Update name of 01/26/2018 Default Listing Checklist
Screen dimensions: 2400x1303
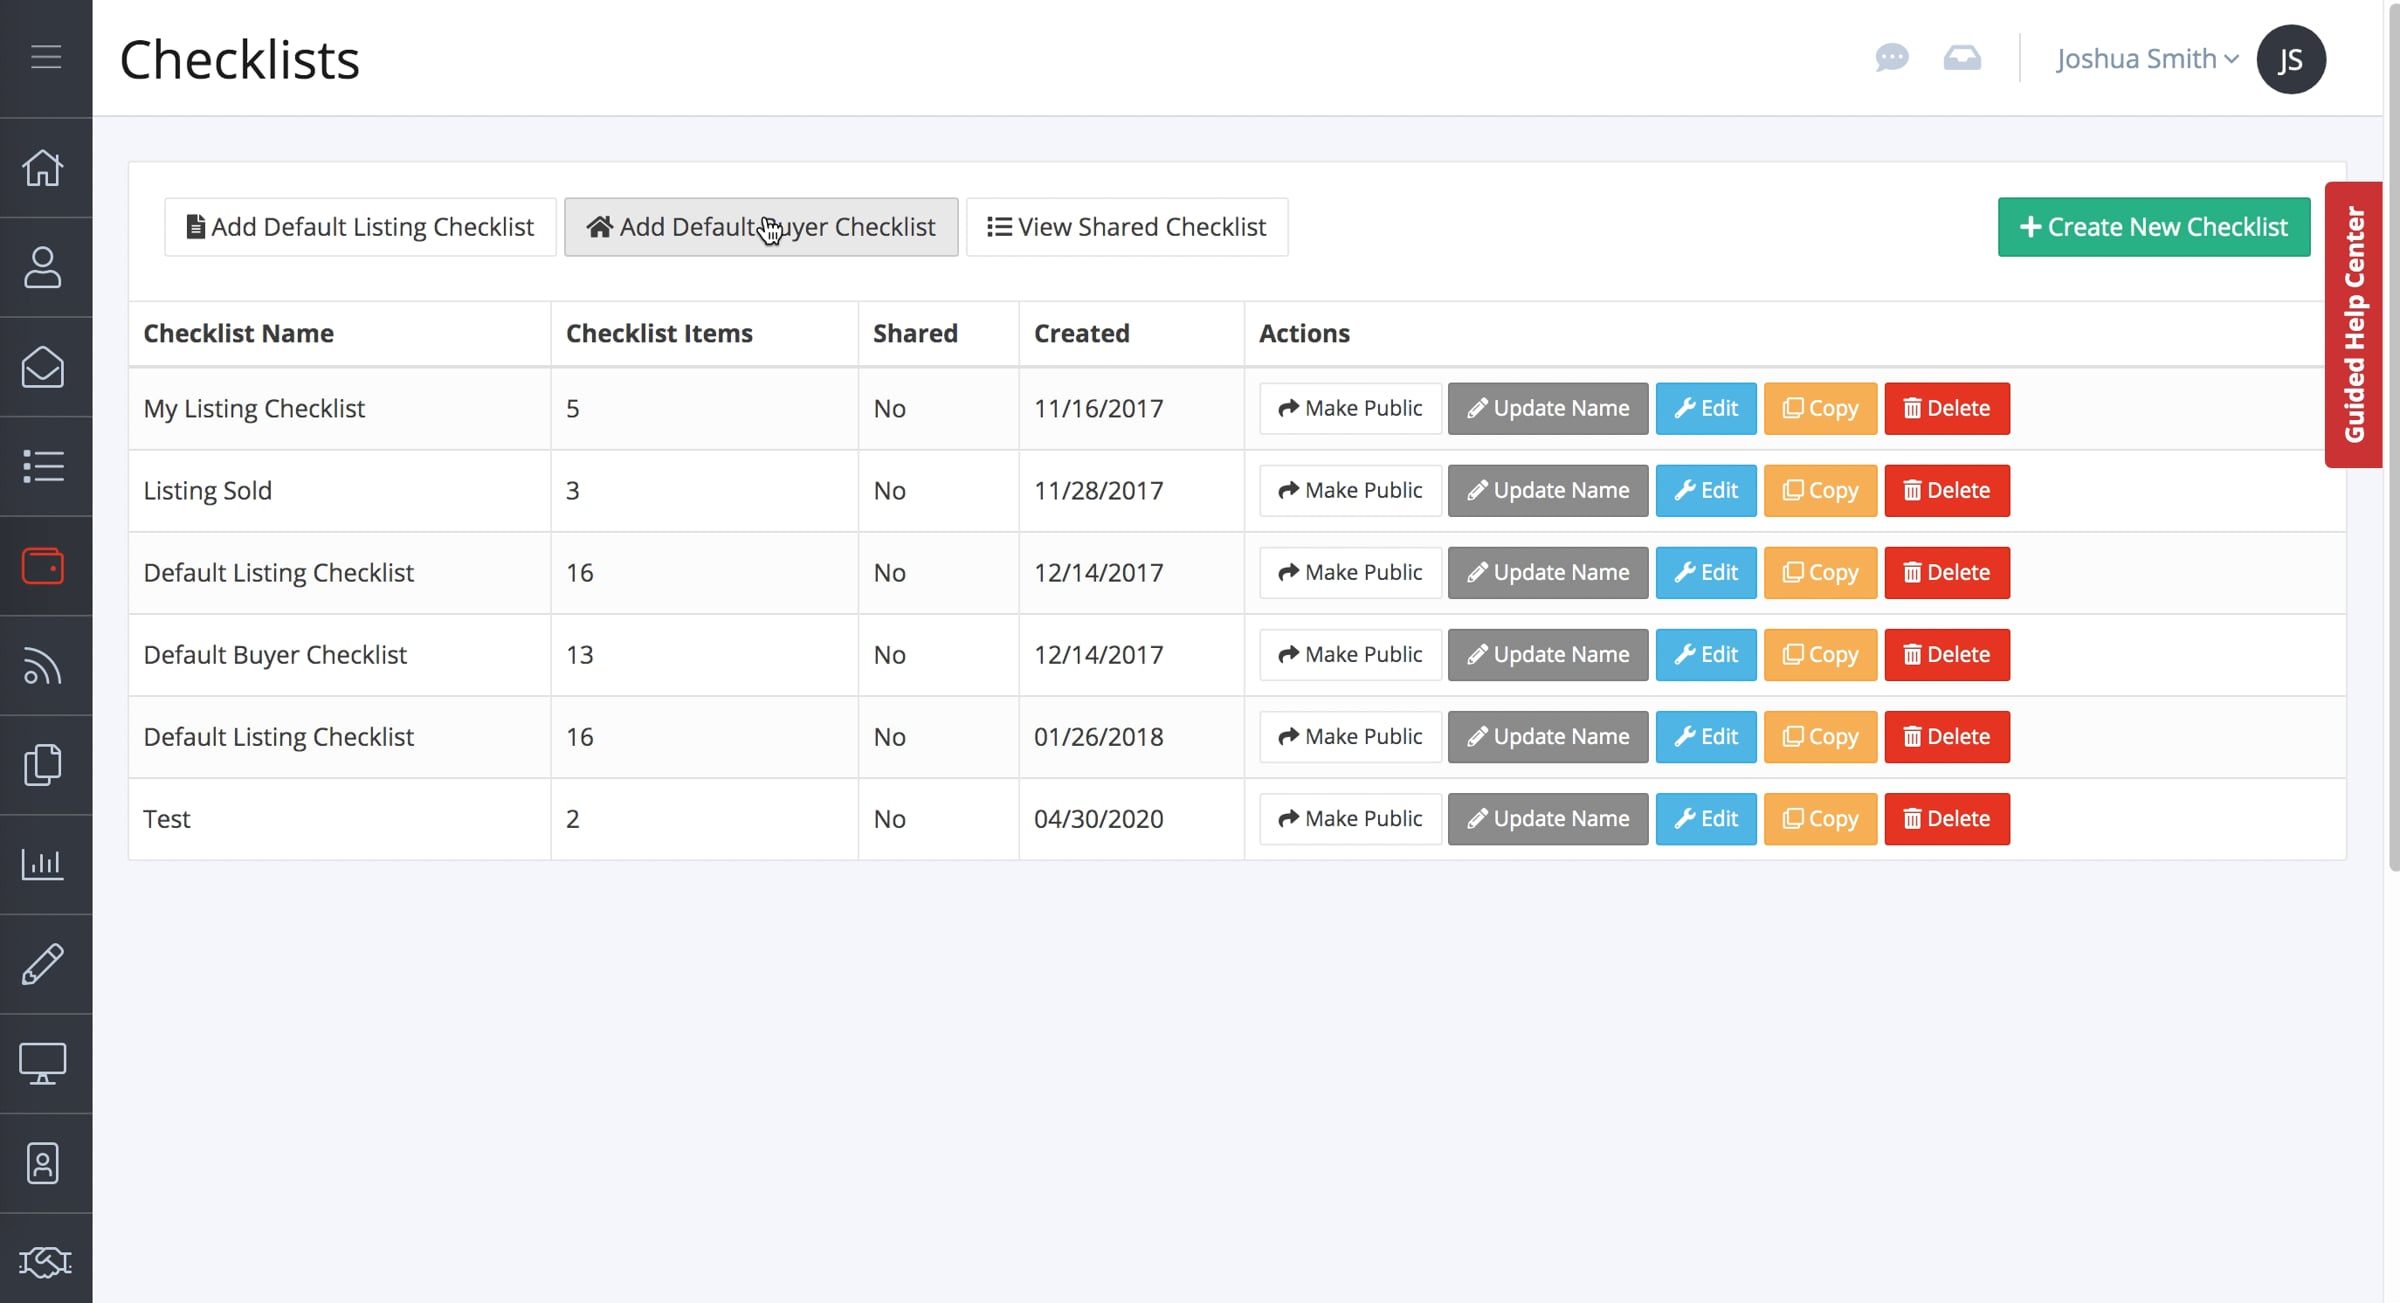click(1548, 736)
